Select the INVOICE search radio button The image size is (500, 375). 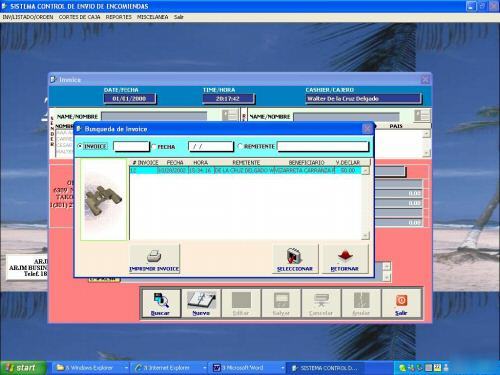(80, 146)
